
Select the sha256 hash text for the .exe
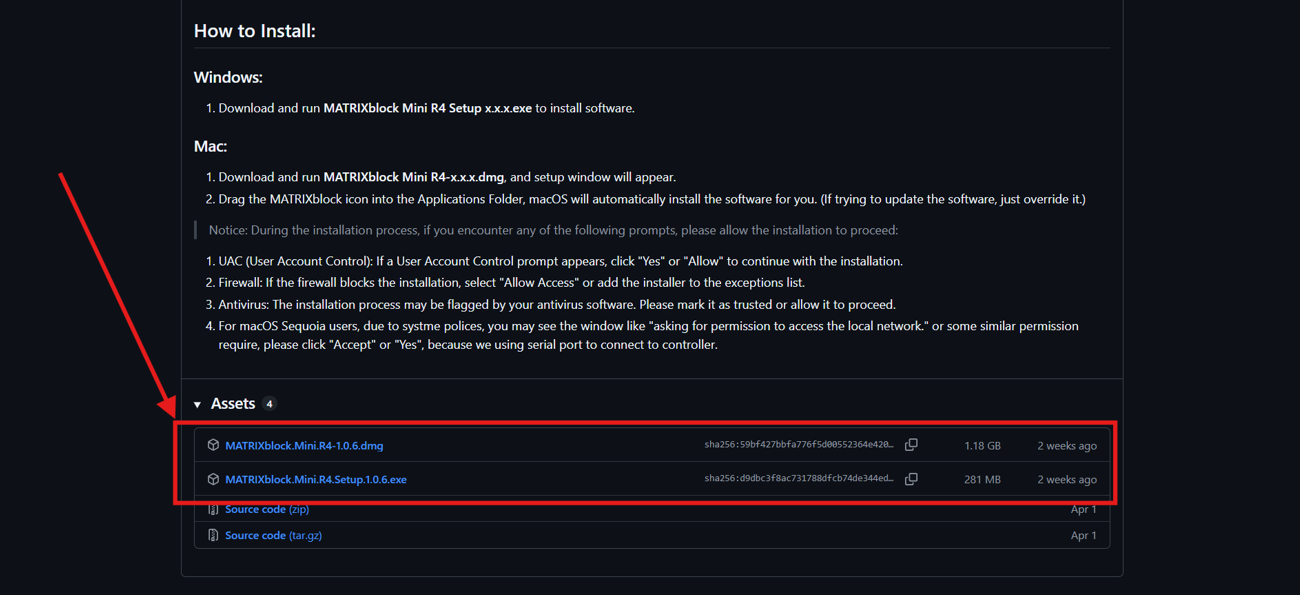pos(798,479)
